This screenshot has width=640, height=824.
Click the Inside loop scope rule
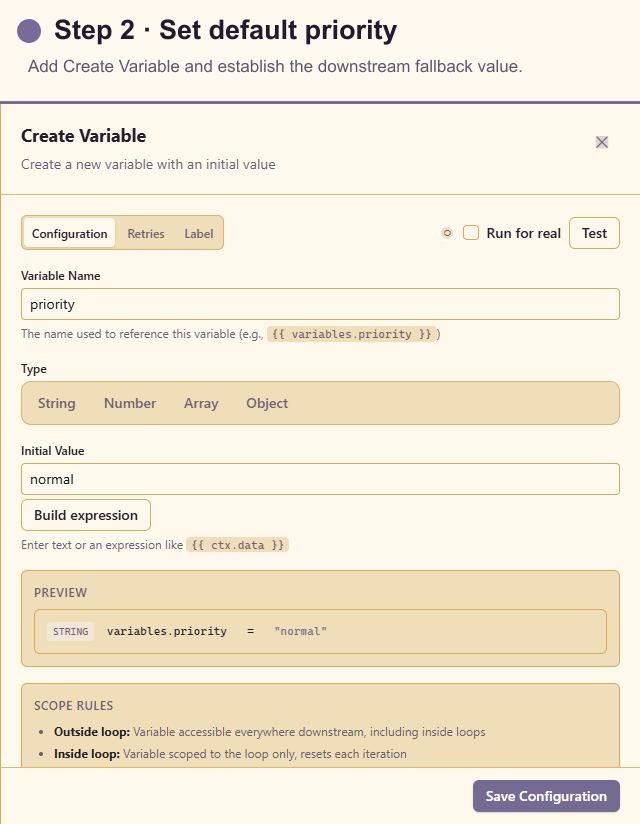(230, 754)
